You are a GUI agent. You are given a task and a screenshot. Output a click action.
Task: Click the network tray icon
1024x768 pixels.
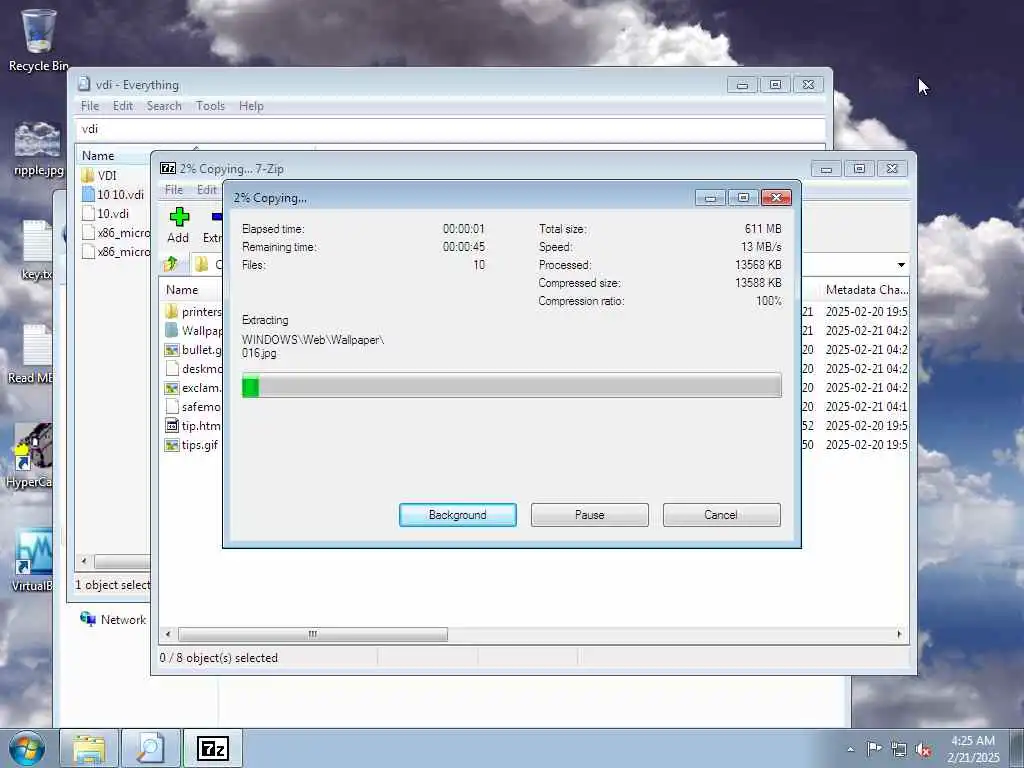[899, 749]
